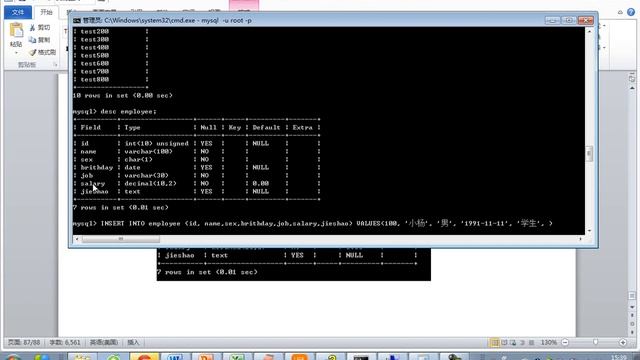
Task: Click the cmd.exe window title icon
Action: 77,20
